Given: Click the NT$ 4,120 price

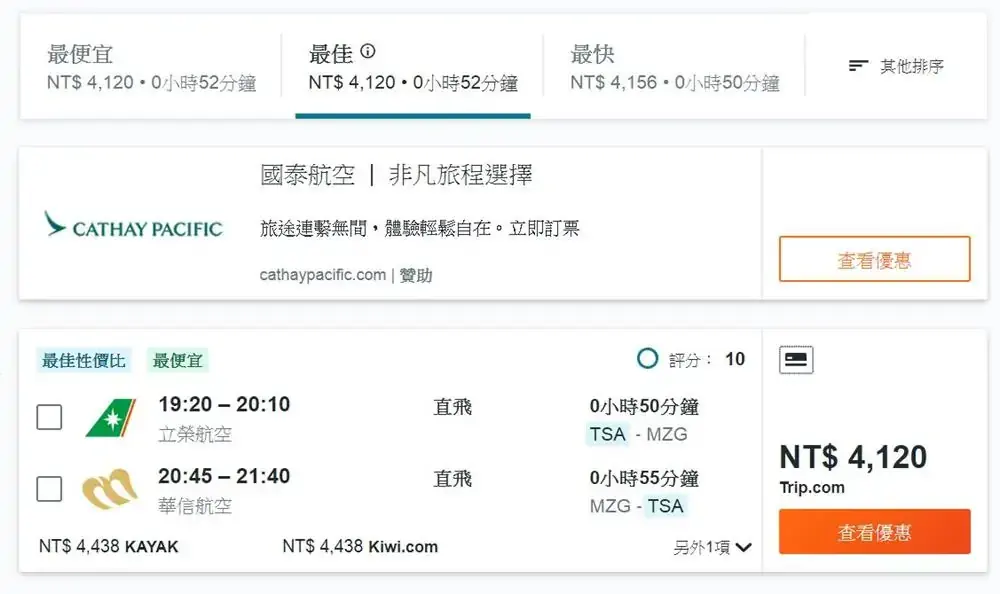Looking at the screenshot, I should pyautogui.click(x=853, y=457).
